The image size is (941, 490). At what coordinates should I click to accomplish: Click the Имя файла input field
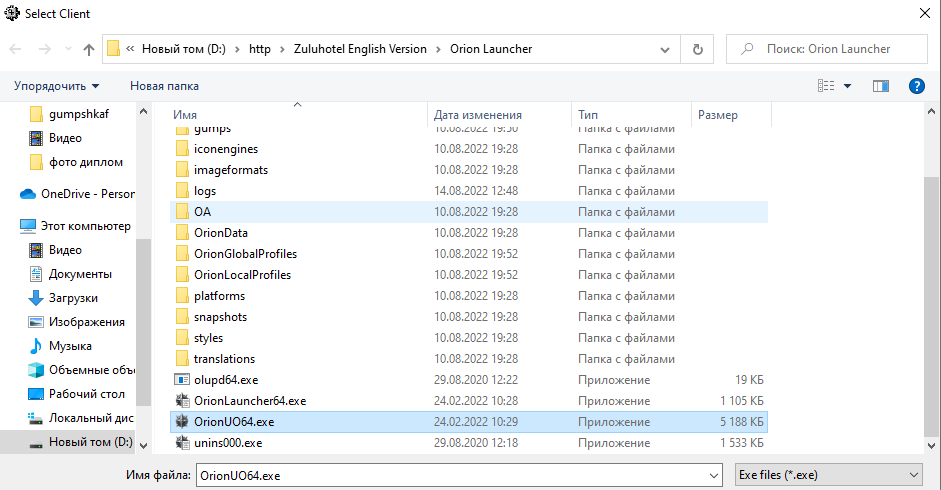[x=451, y=476]
